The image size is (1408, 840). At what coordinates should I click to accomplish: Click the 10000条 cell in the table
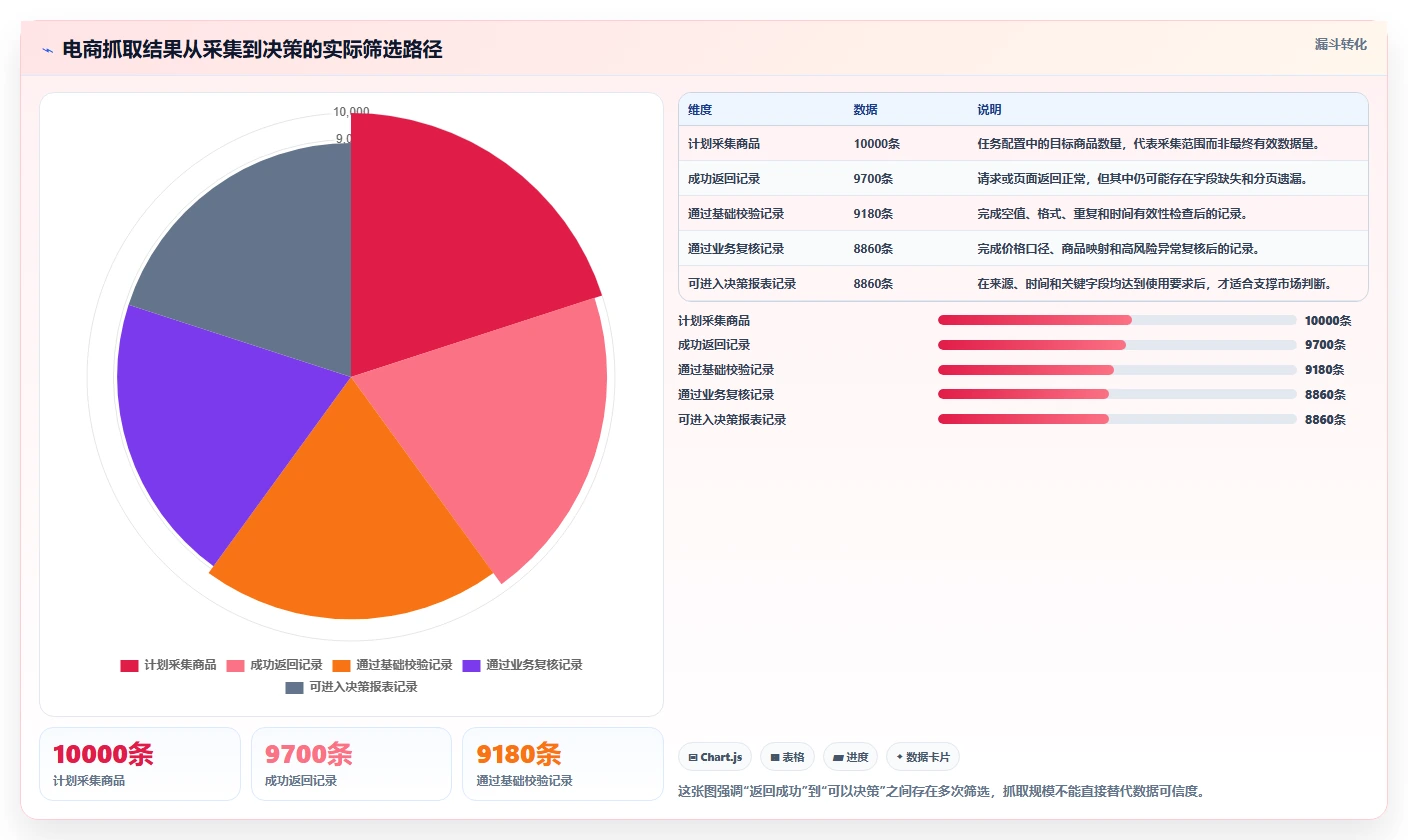tap(877, 144)
